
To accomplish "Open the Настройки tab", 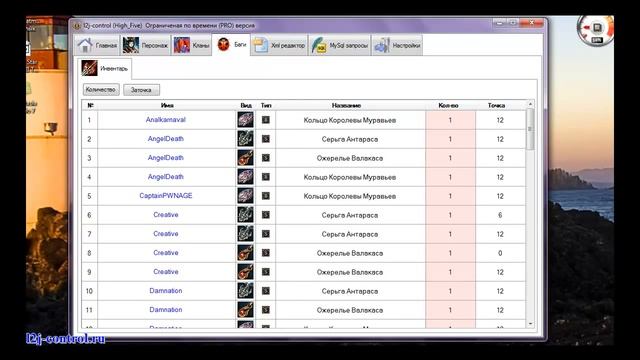I will (397, 45).
